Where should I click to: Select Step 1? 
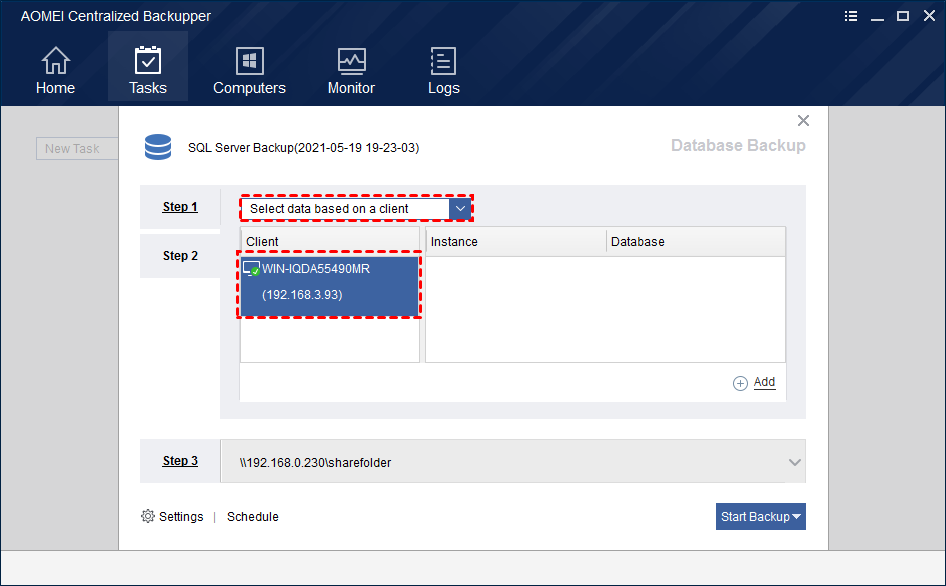click(x=180, y=207)
